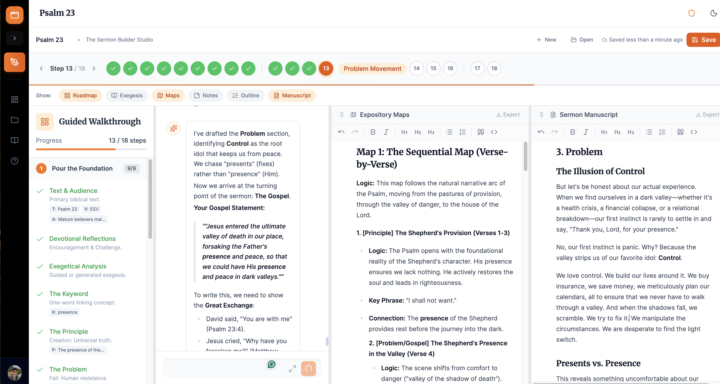Viewport: 720px width, 384px height.
Task: Toggle italic in Sermon Manuscript toolbar
Action: coord(586,132)
